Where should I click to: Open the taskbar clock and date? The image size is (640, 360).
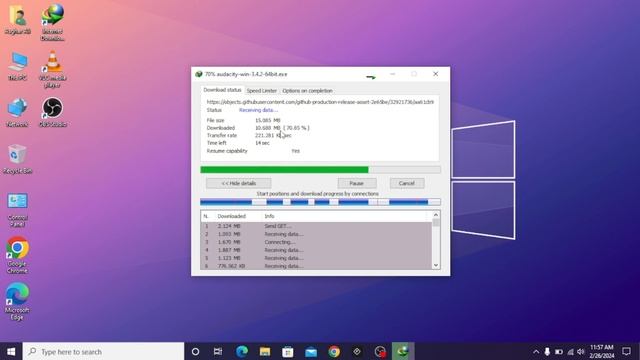[x=602, y=351]
